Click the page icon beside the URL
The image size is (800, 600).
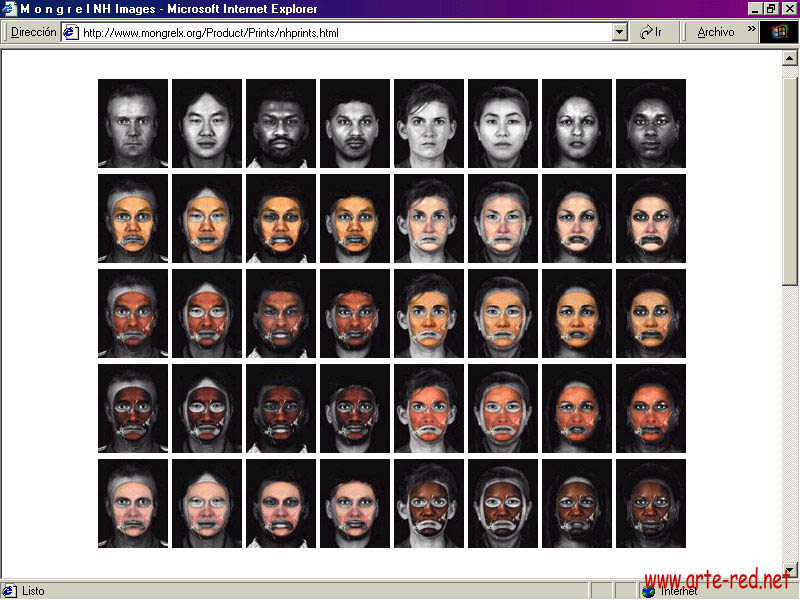point(71,32)
